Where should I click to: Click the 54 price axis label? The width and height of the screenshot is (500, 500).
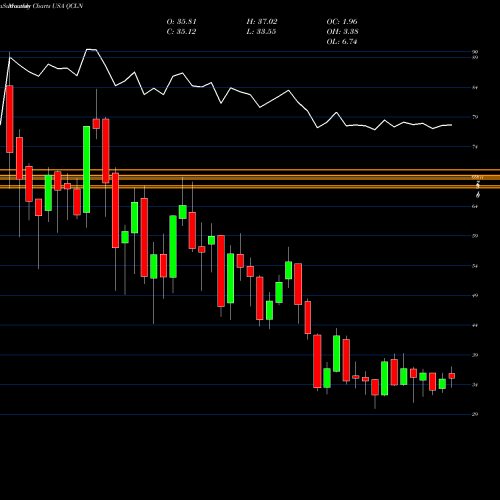tap(475, 266)
